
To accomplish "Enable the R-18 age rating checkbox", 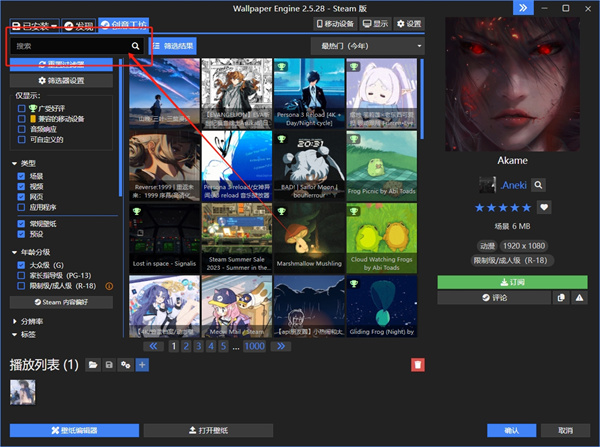I will (x=21, y=285).
